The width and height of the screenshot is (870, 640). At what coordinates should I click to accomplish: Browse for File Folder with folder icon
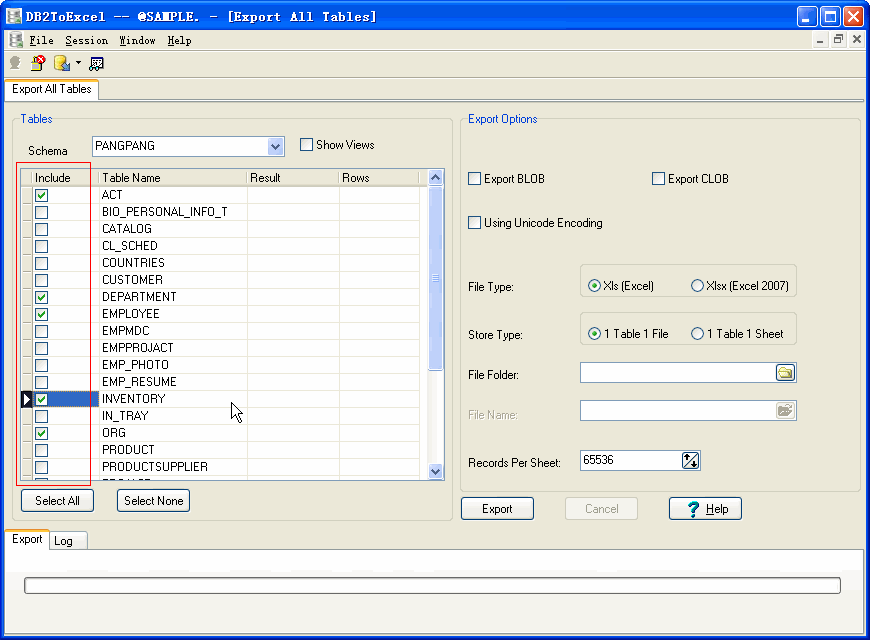tap(785, 372)
